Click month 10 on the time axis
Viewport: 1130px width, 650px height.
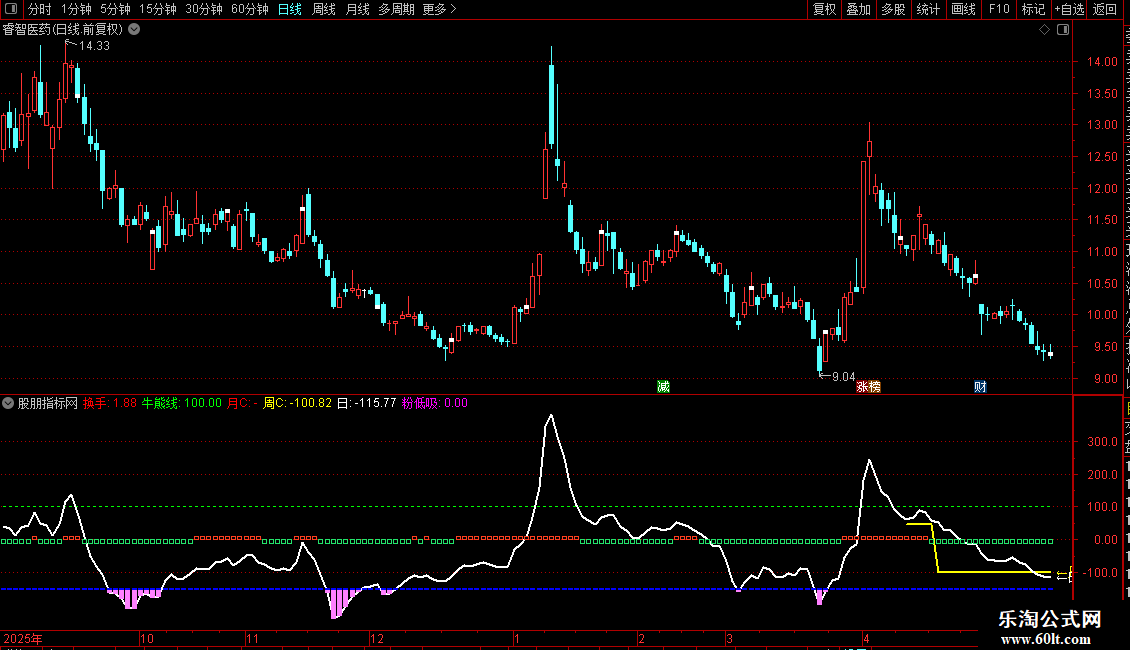[x=147, y=638]
